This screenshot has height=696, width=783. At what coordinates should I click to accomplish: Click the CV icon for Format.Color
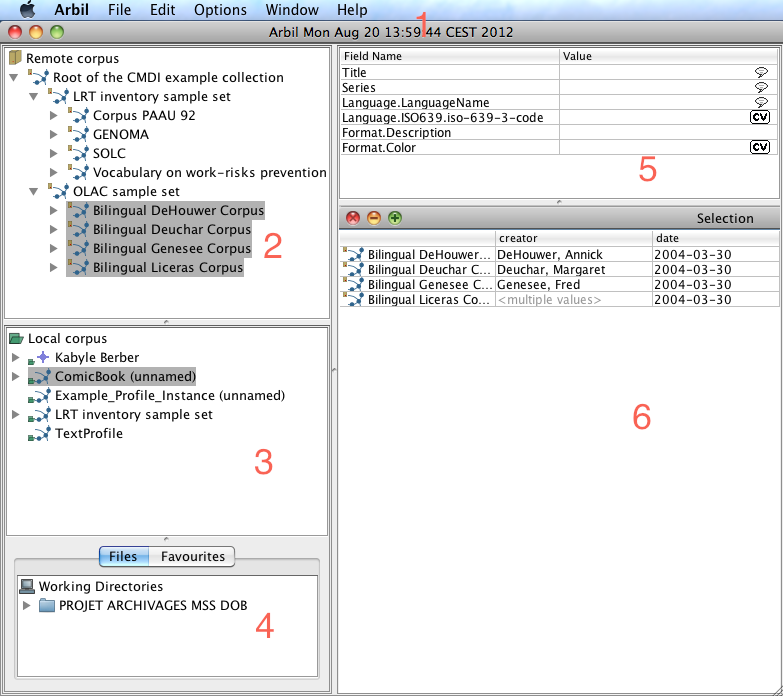point(760,147)
